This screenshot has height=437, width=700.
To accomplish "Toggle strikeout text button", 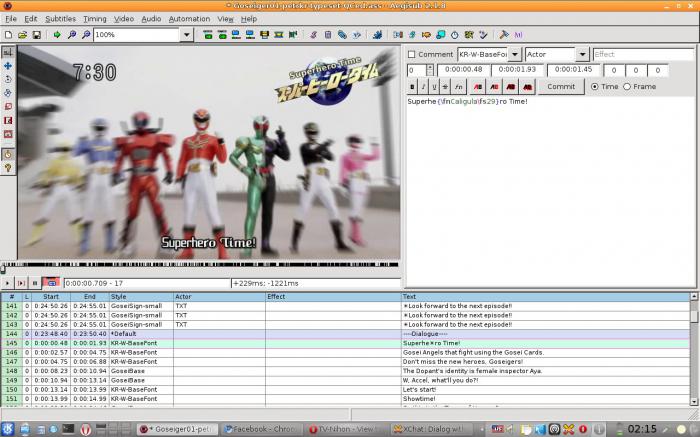I will (445, 87).
